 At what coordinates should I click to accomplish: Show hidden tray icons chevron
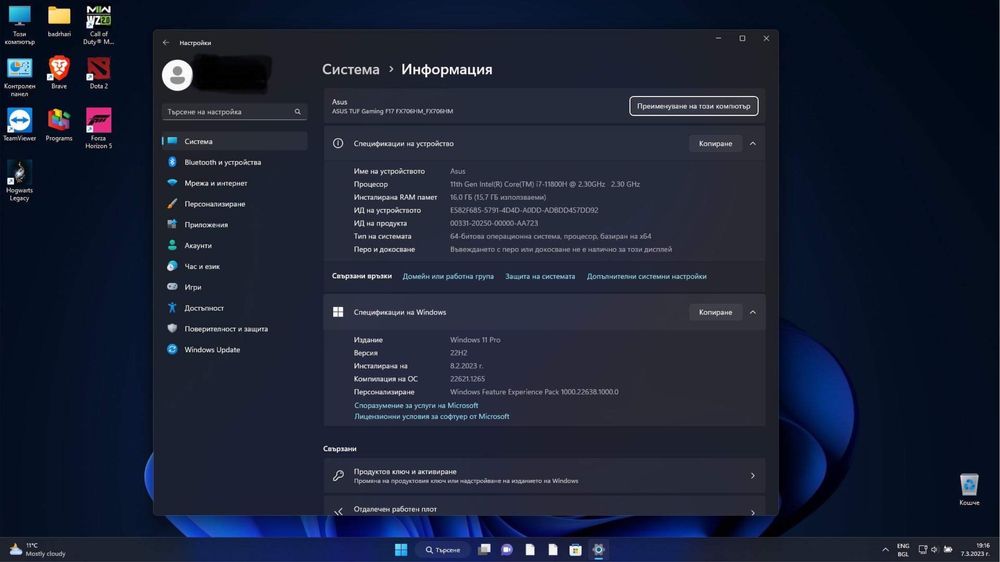click(885, 550)
